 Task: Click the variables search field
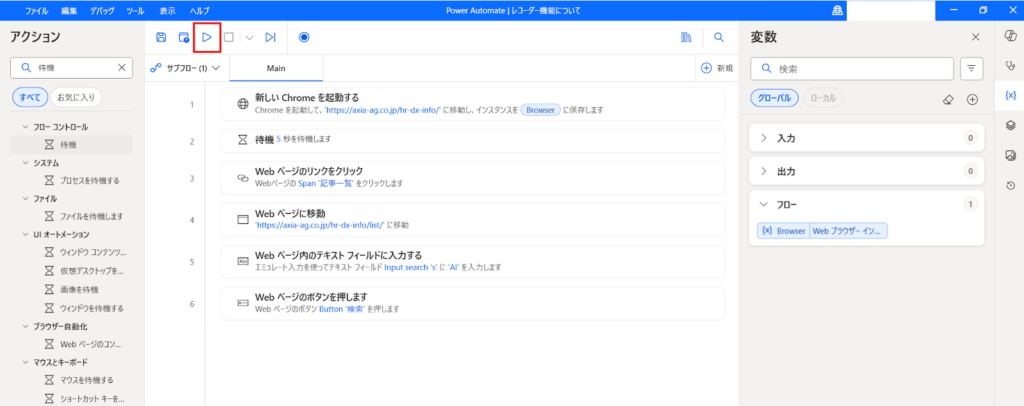click(860, 68)
